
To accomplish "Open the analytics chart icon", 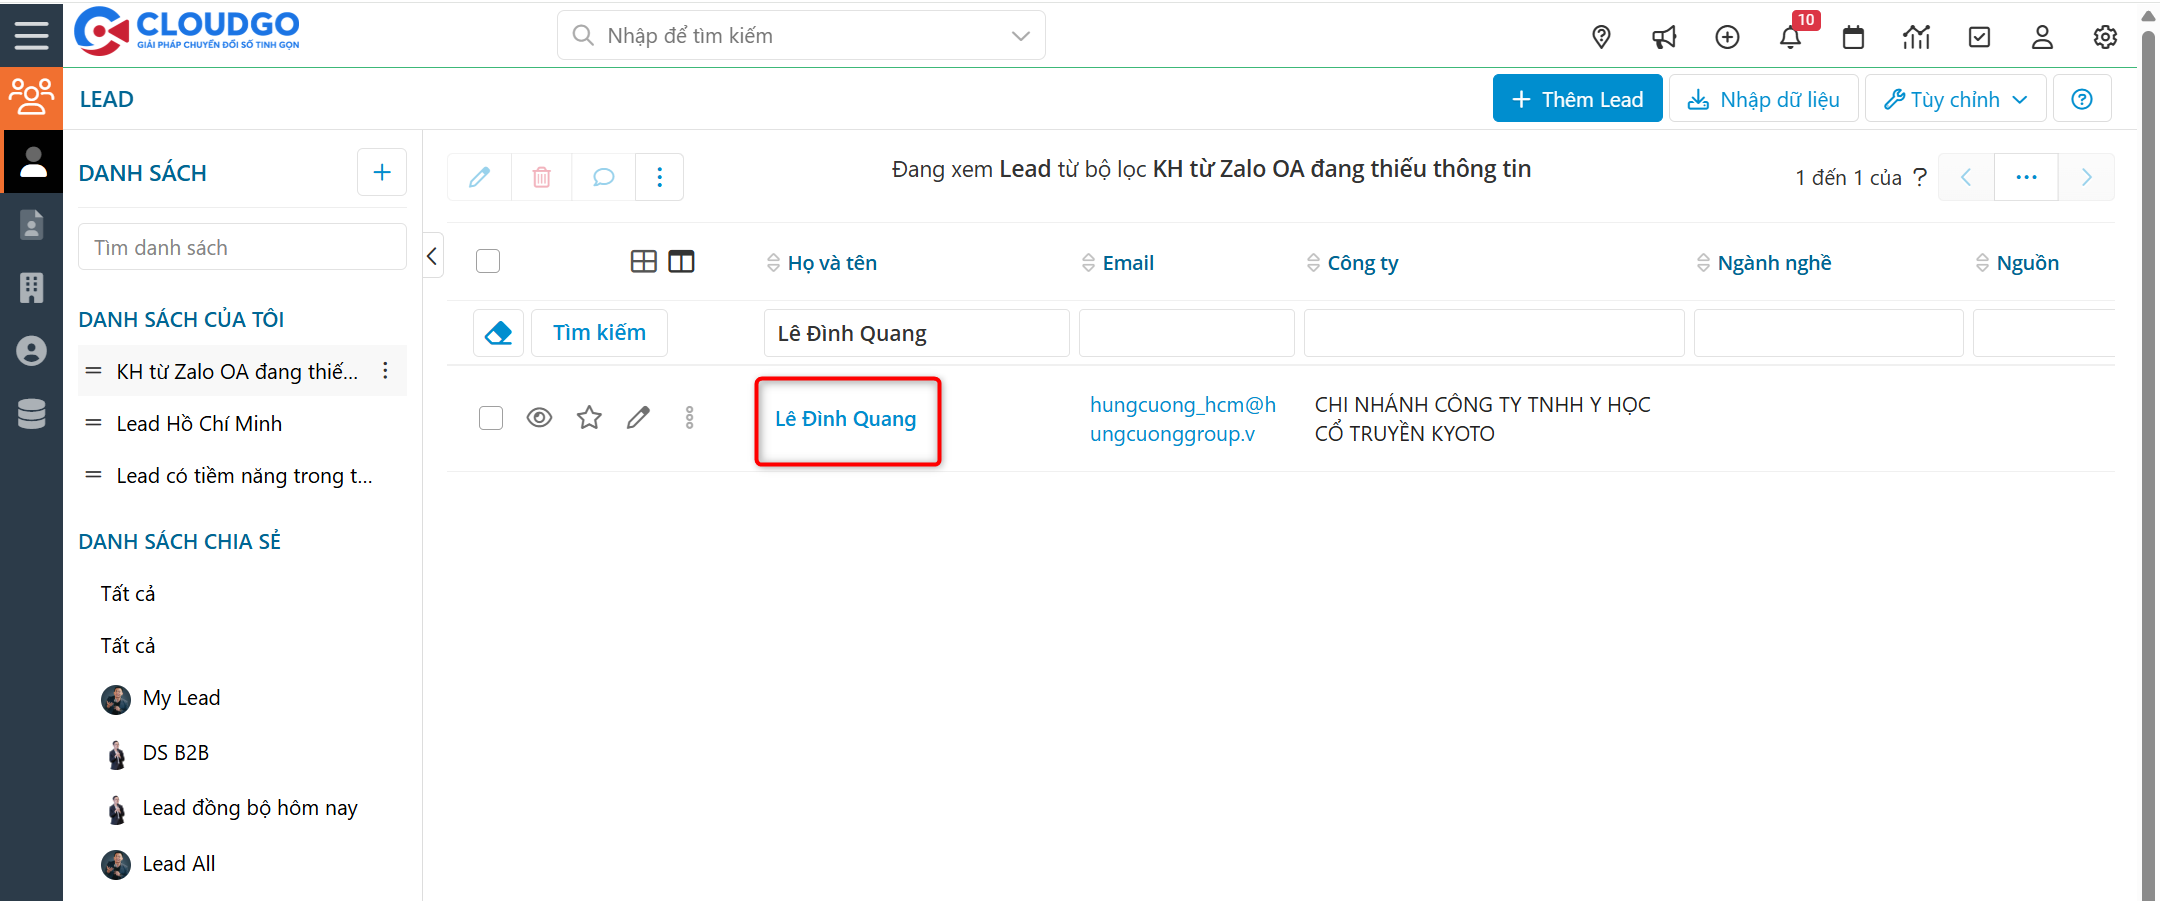I will click(x=1916, y=38).
